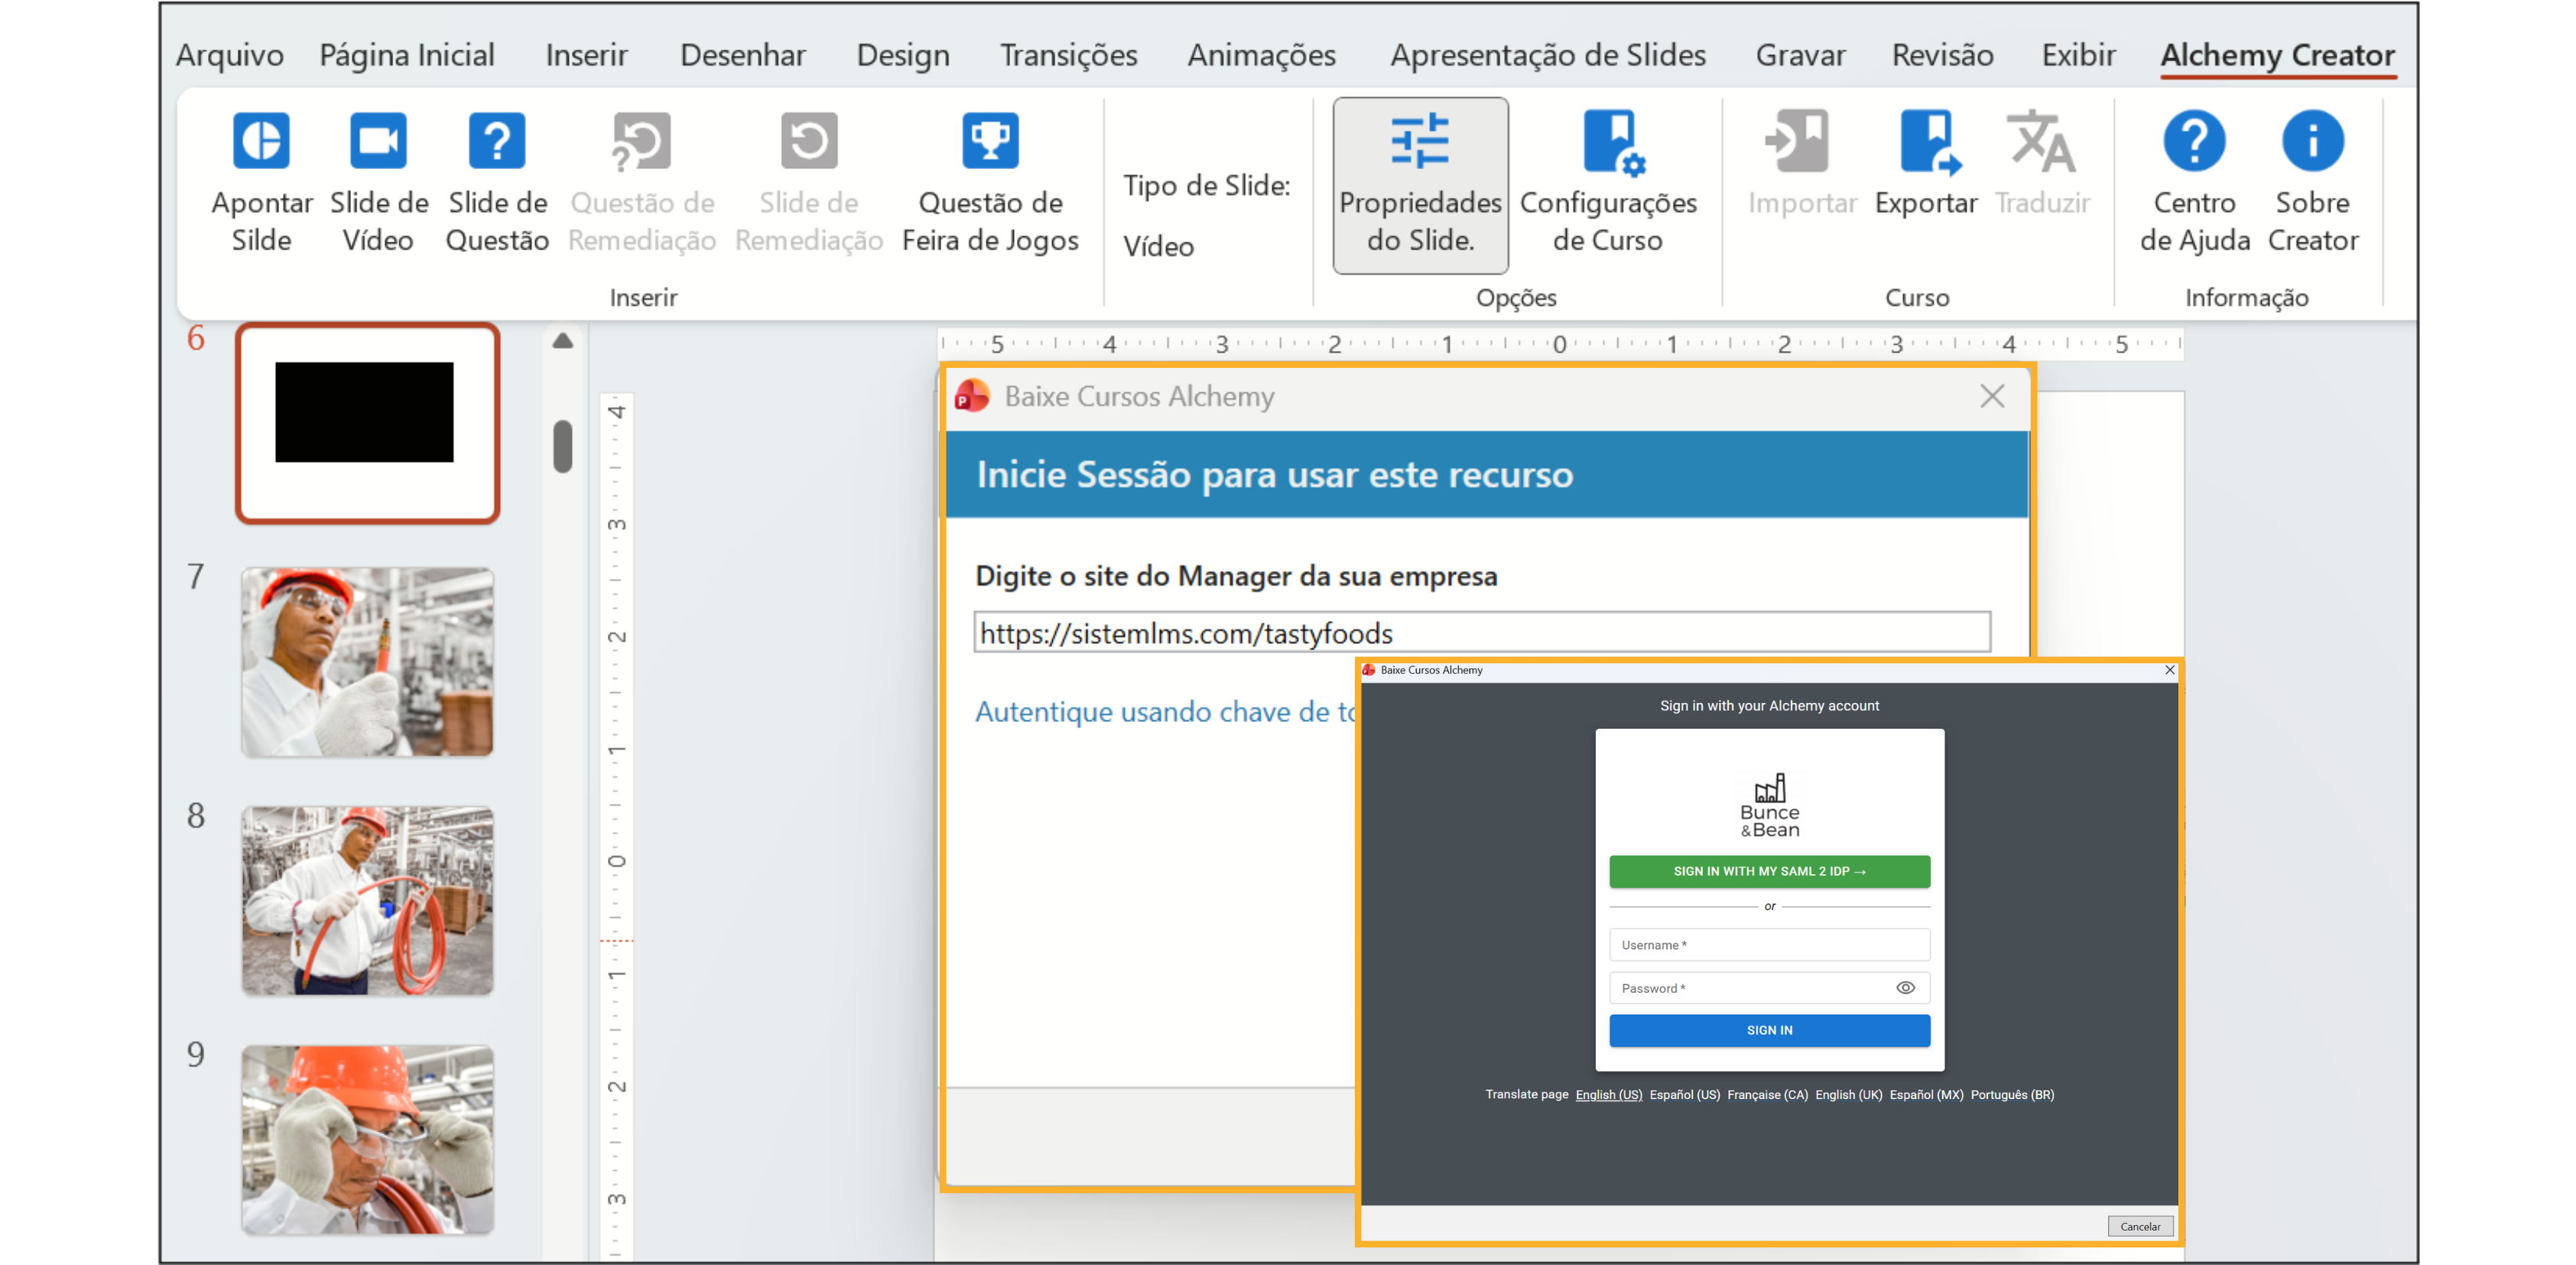Click the Apontar Slide icon
Viewport: 2576px width, 1265px height.
click(x=261, y=142)
